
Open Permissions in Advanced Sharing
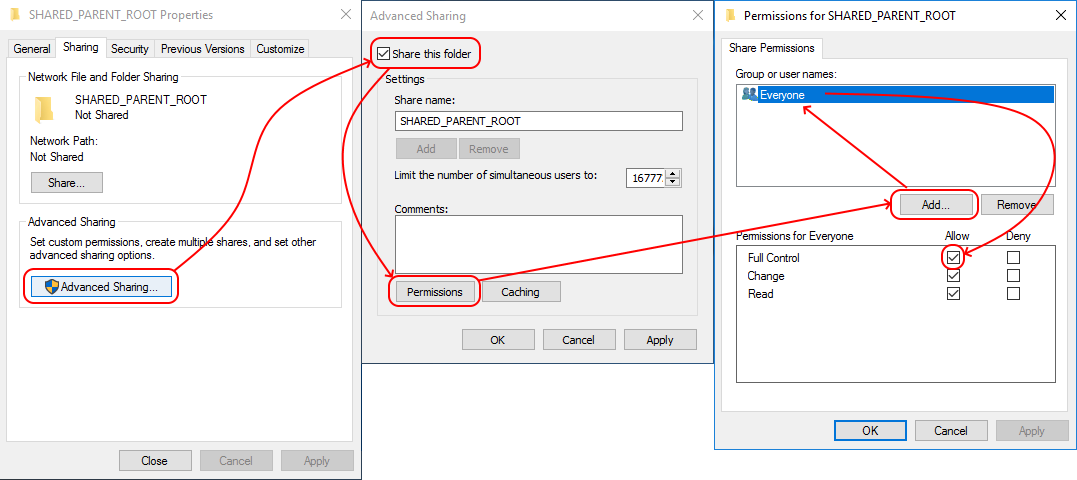click(435, 292)
